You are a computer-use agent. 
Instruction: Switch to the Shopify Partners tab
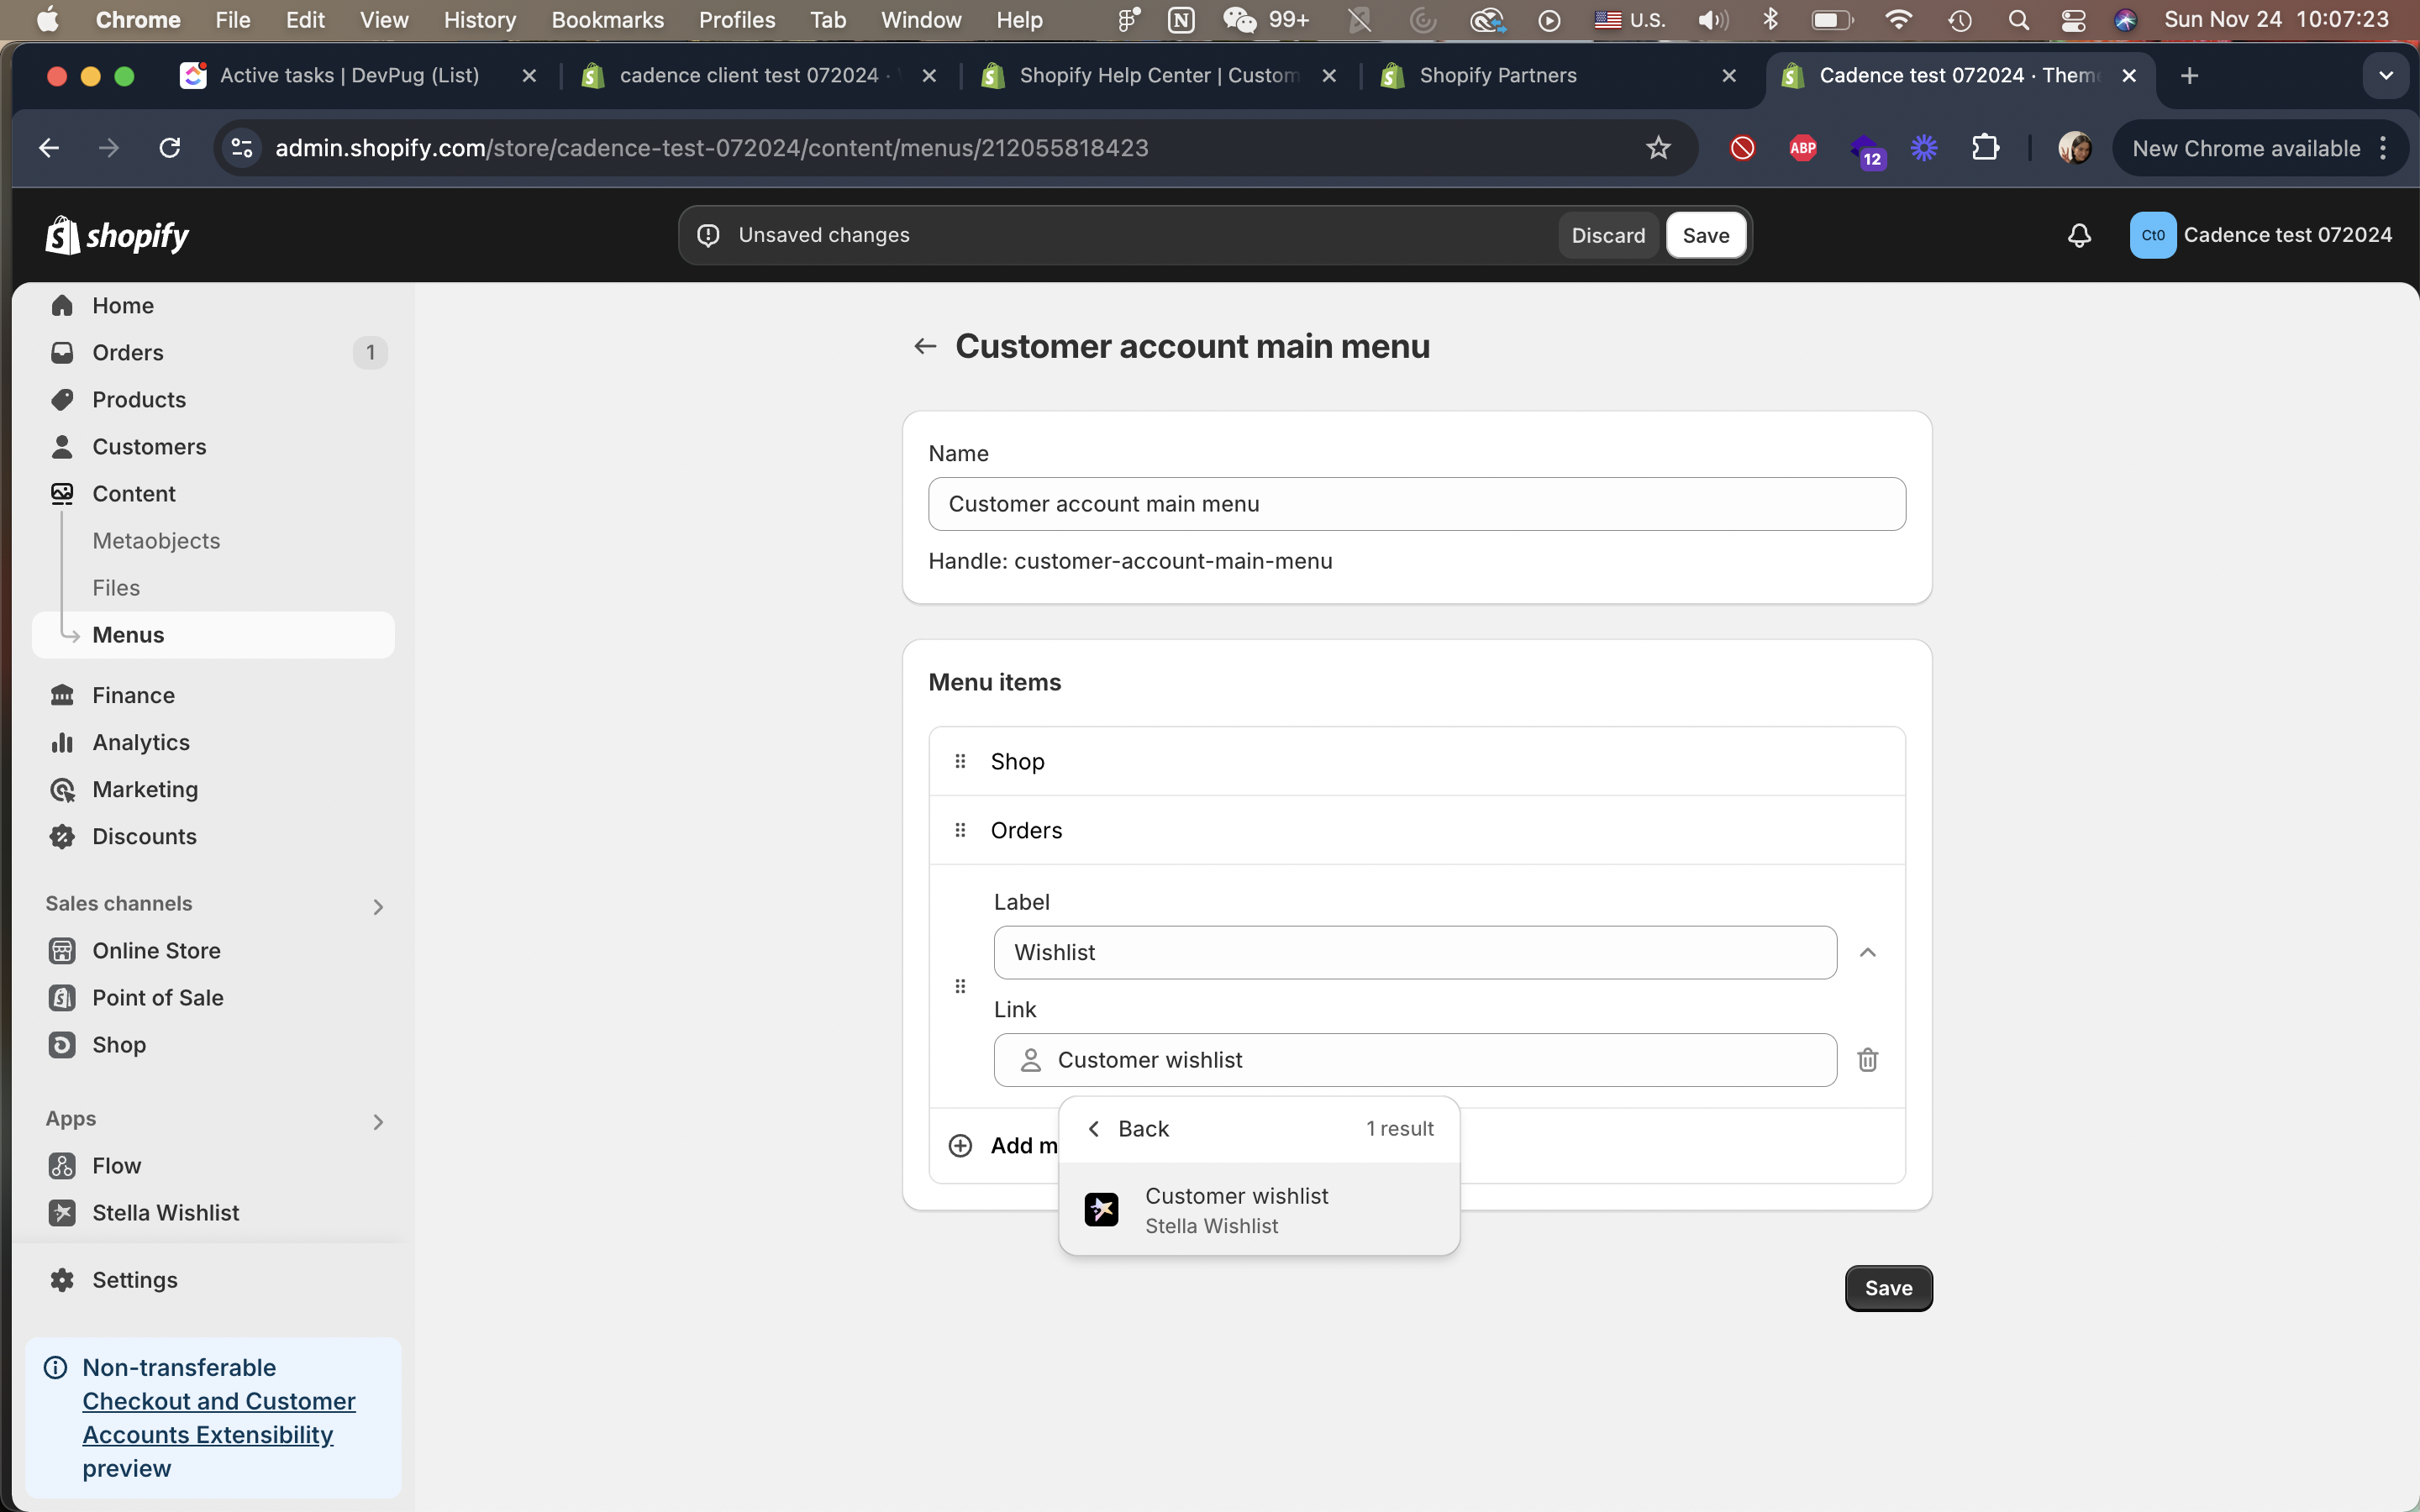click(x=1497, y=76)
